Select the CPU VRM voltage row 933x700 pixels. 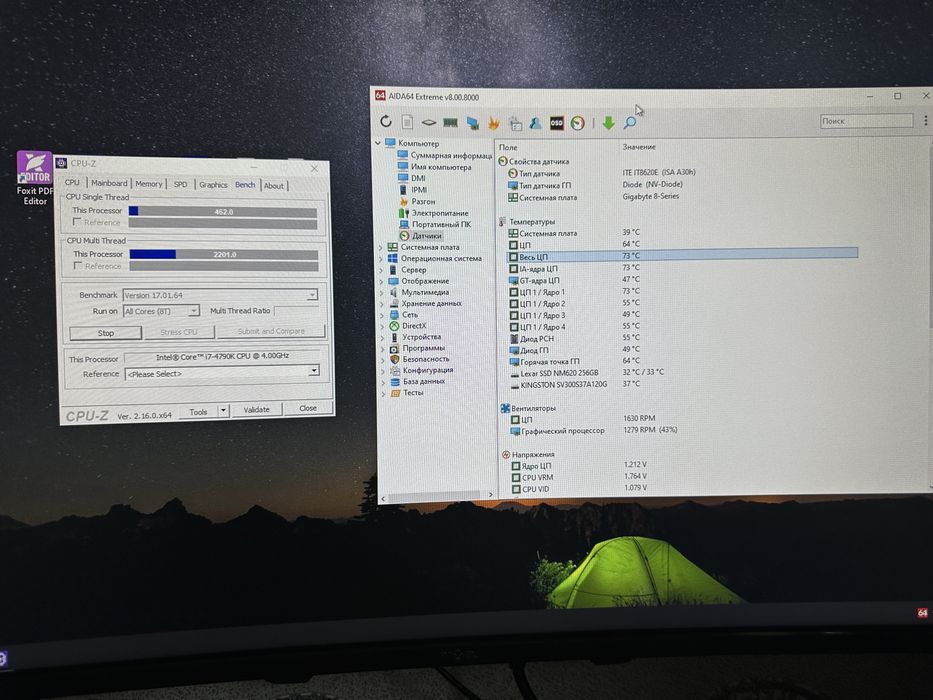click(x=682, y=477)
